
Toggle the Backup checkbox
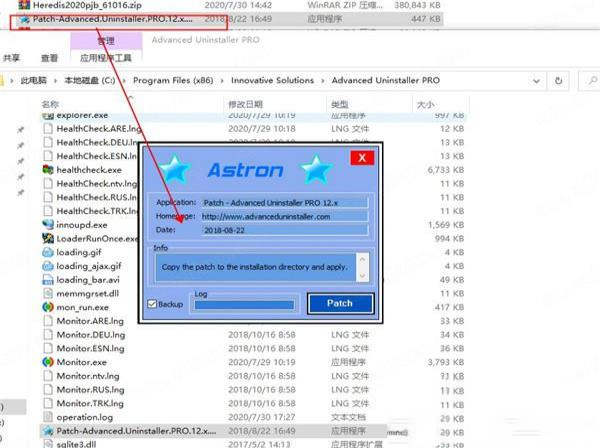point(152,304)
